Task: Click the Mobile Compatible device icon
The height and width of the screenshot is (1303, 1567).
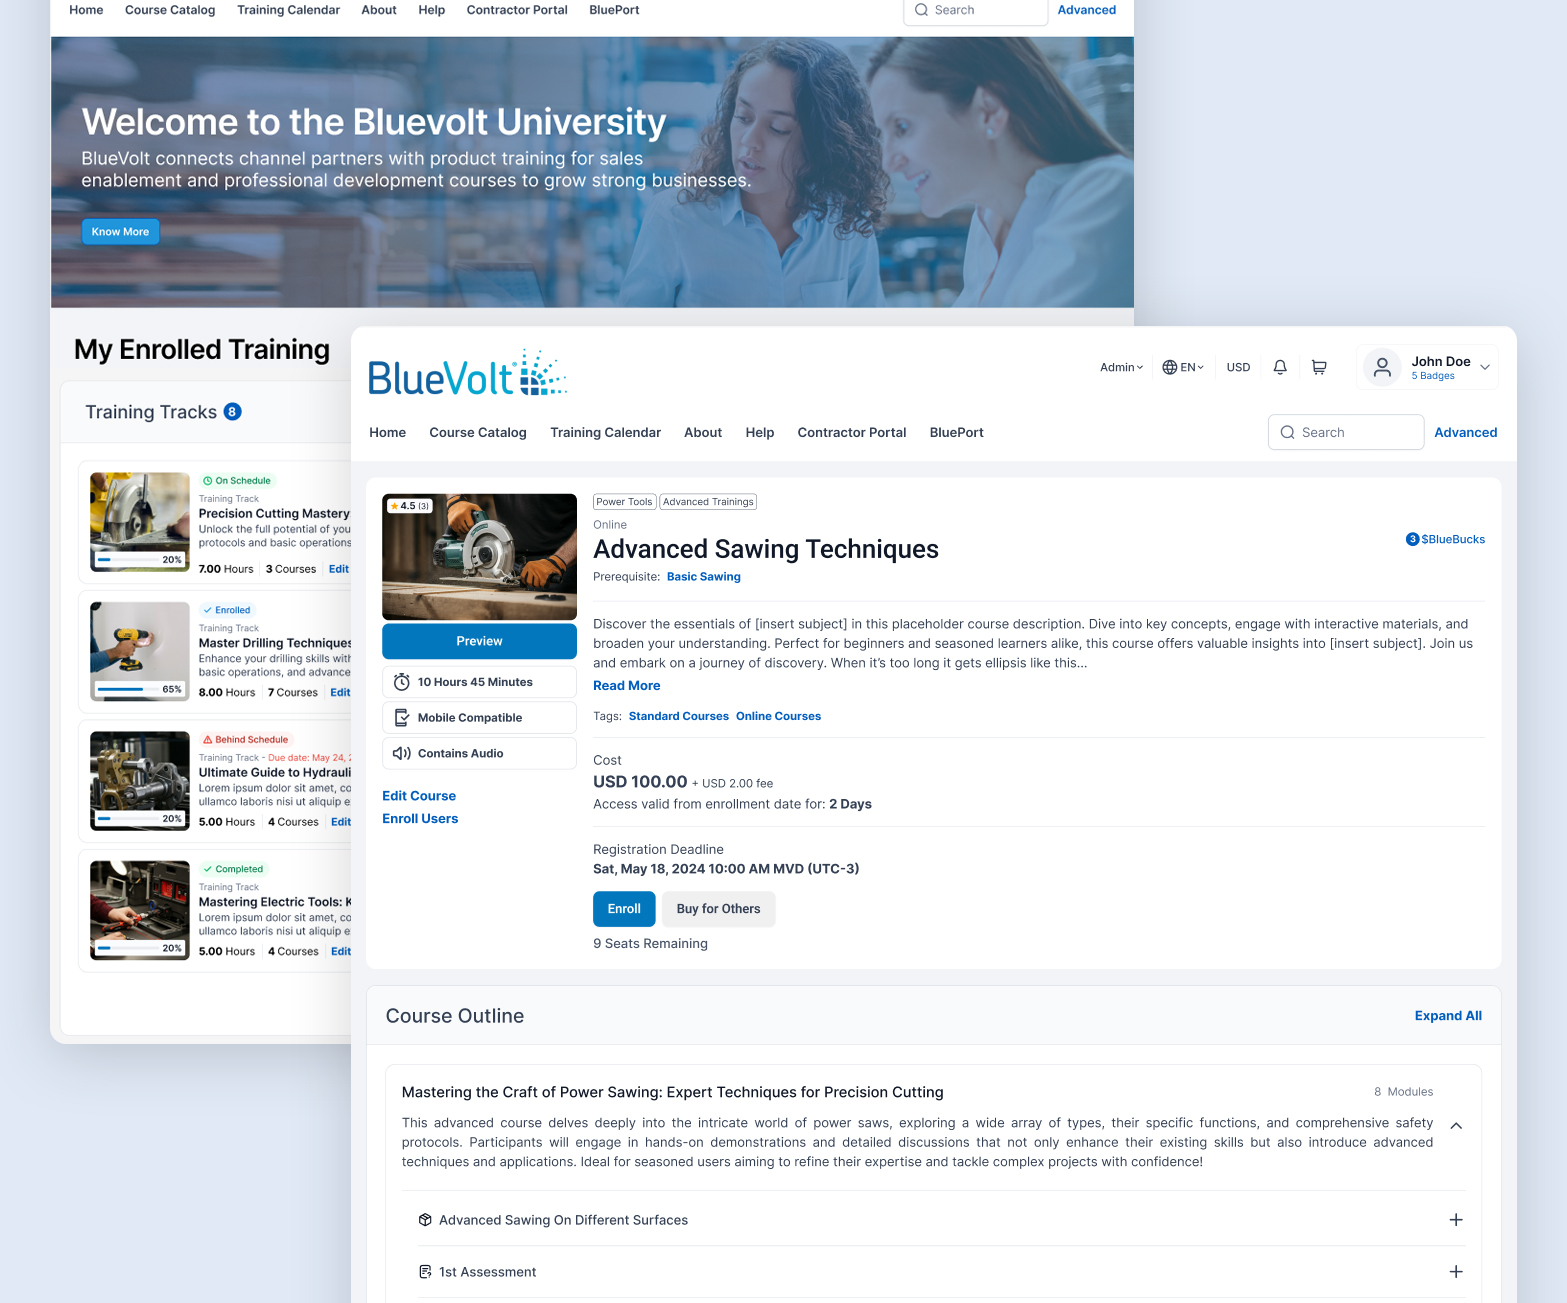Action: coord(402,718)
